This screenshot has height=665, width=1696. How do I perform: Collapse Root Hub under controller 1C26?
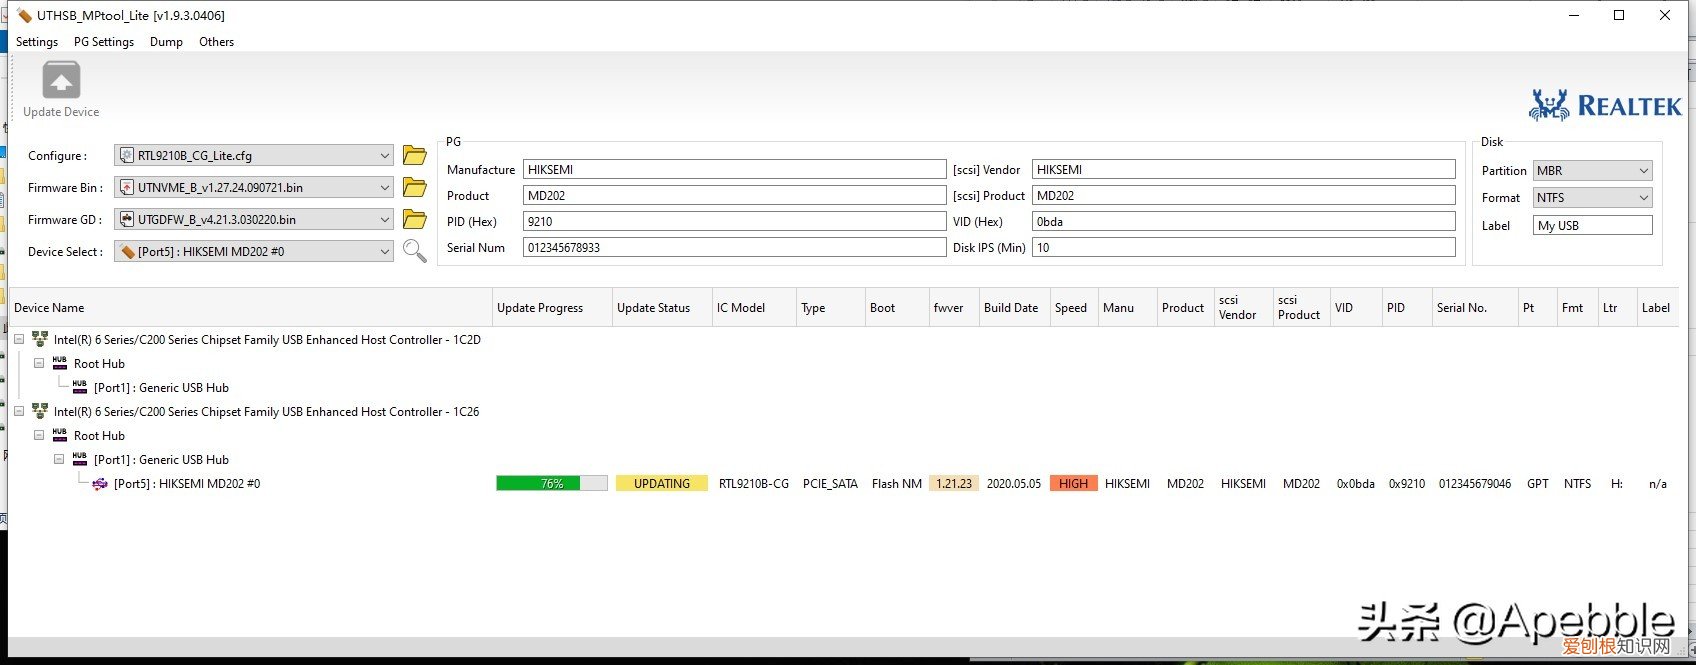(x=39, y=436)
